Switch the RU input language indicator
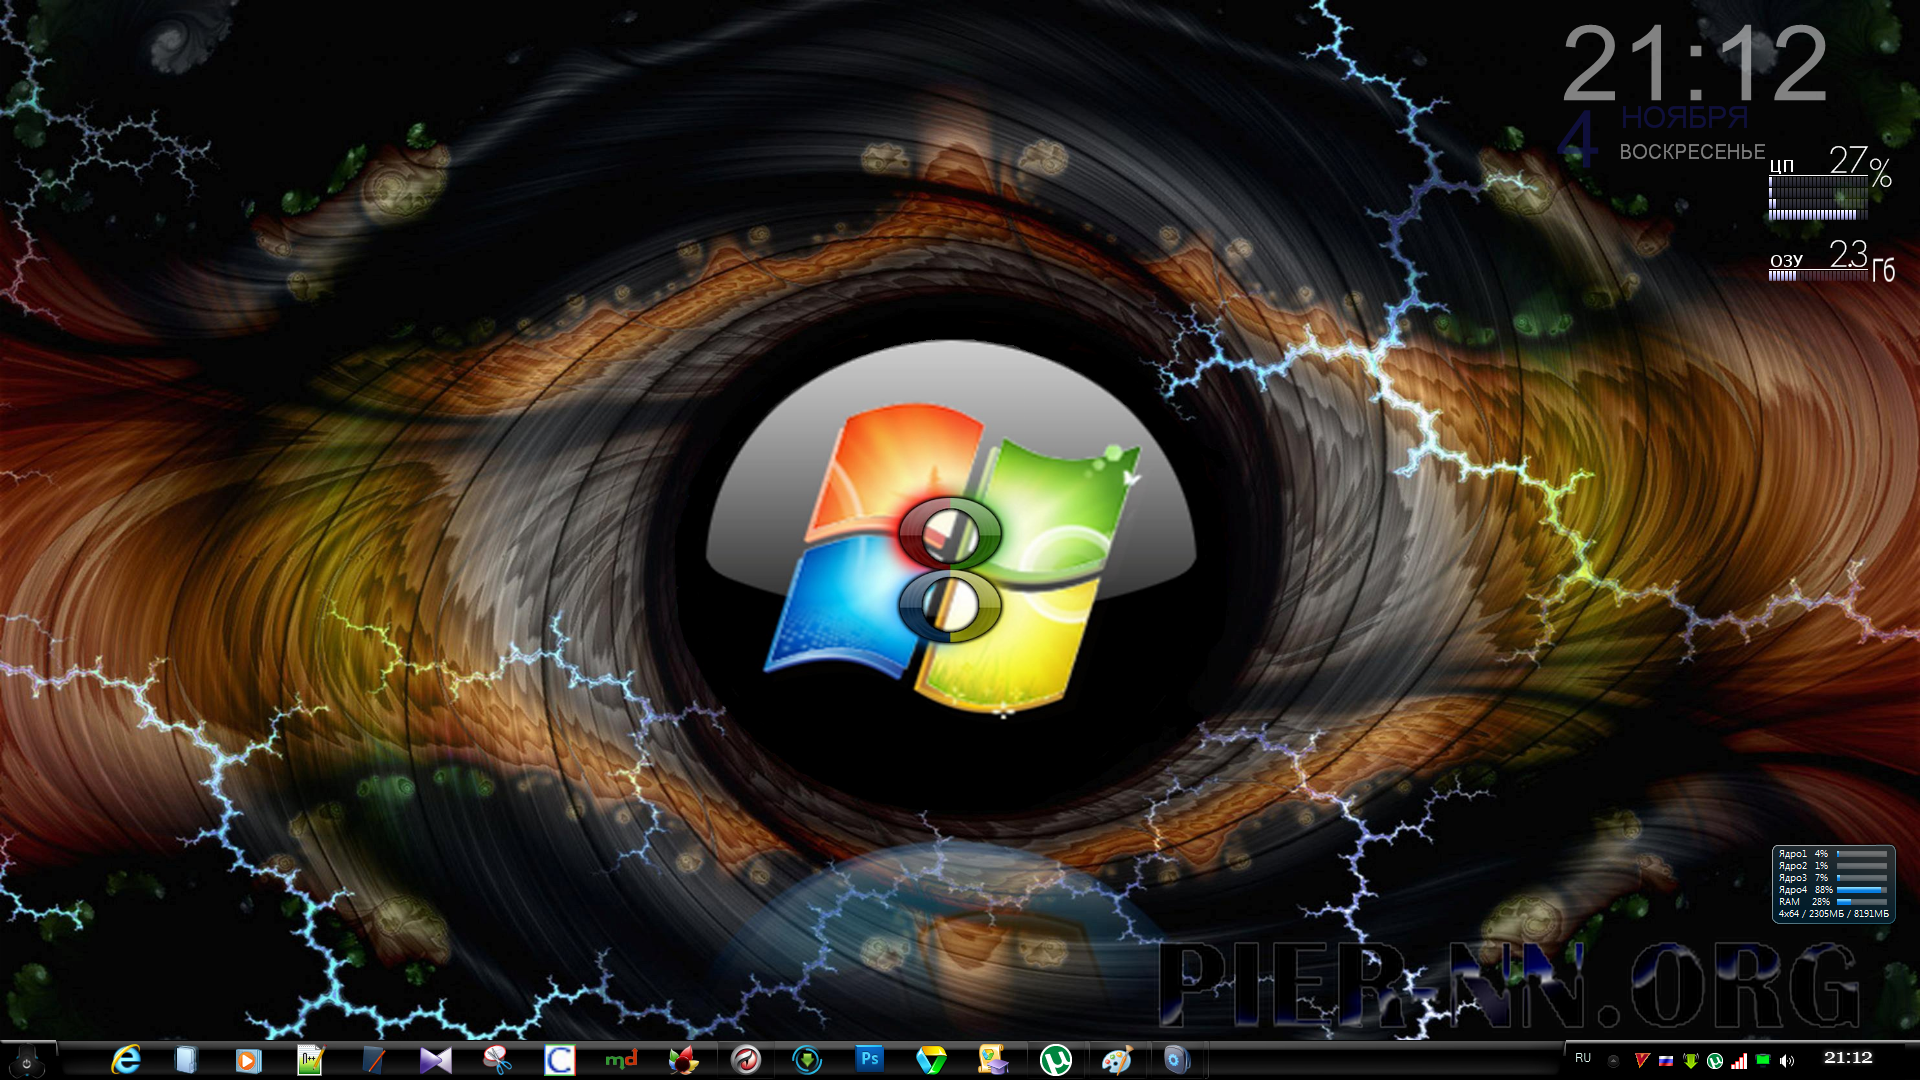The width and height of the screenshot is (1920, 1080). click(1583, 1058)
